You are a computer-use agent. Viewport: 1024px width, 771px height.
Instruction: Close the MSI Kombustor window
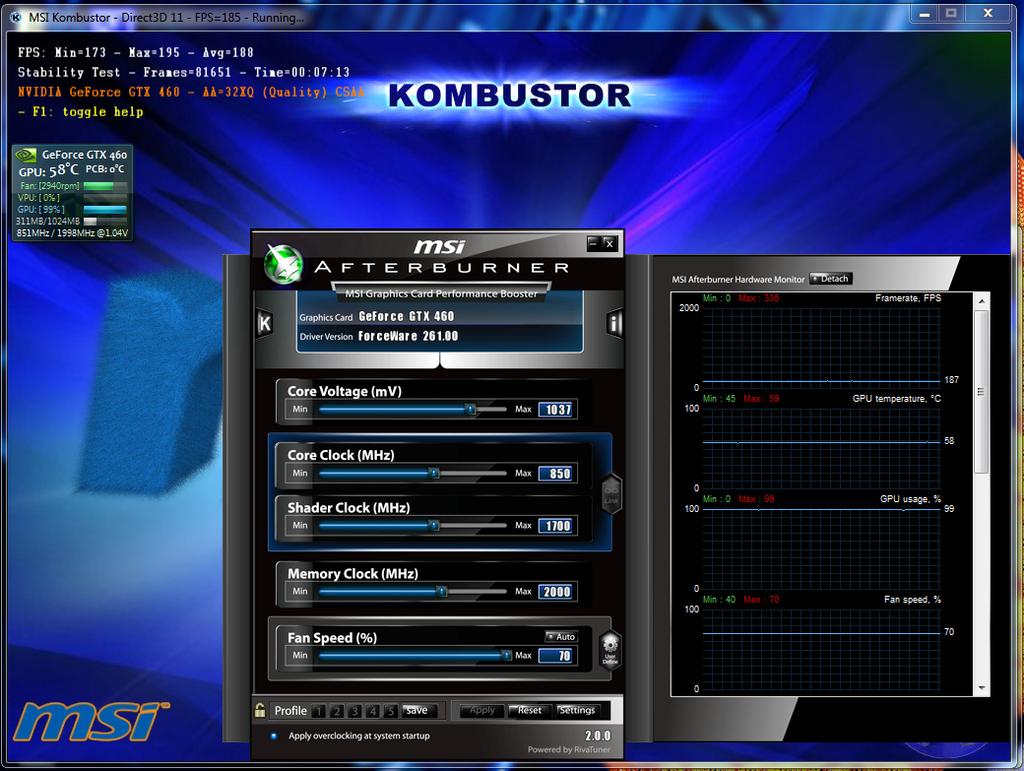(x=987, y=14)
